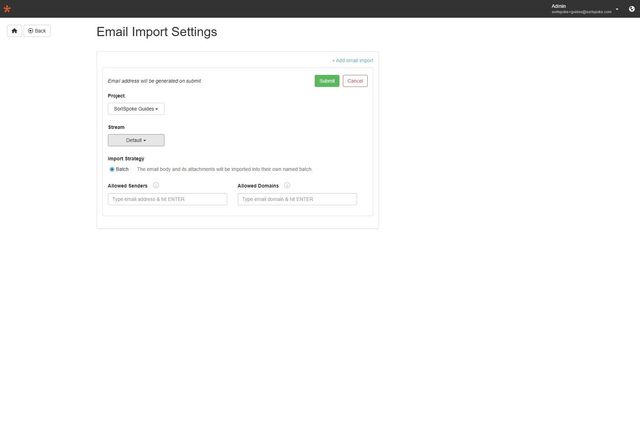
Task: Focus the Allowed Senders email input
Action: 167,199
